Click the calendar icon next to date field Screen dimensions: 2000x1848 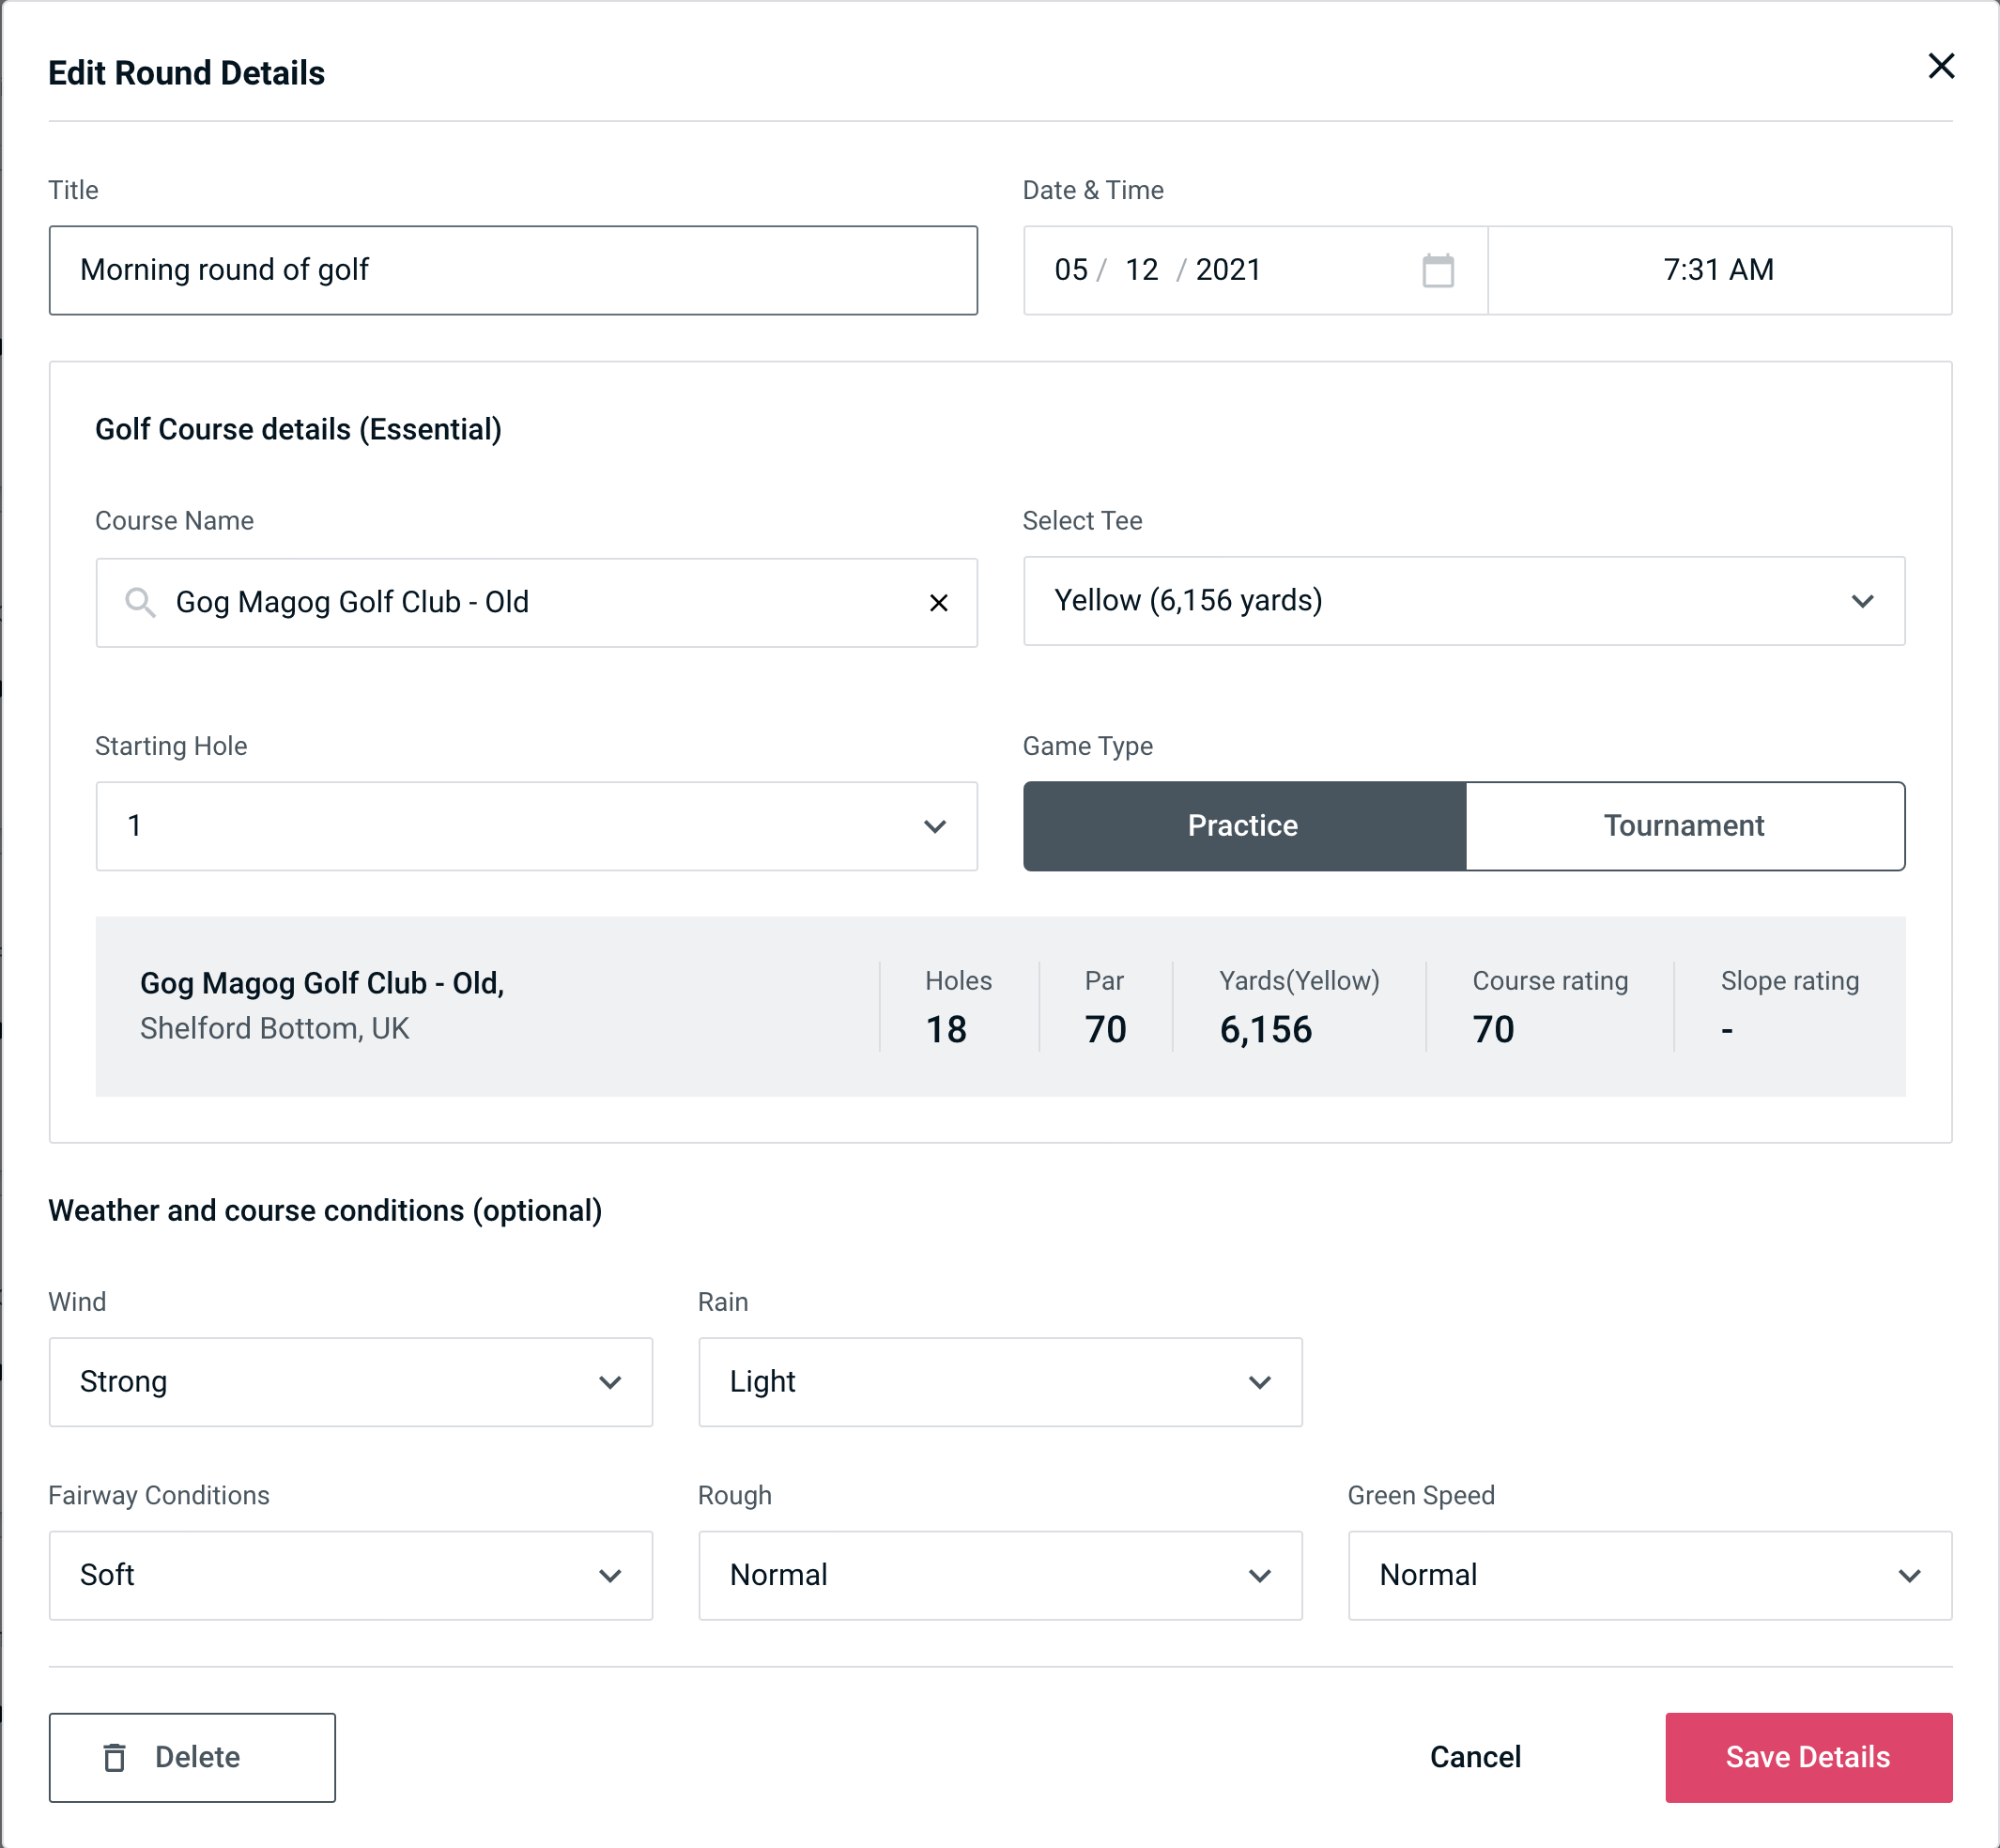[1438, 270]
